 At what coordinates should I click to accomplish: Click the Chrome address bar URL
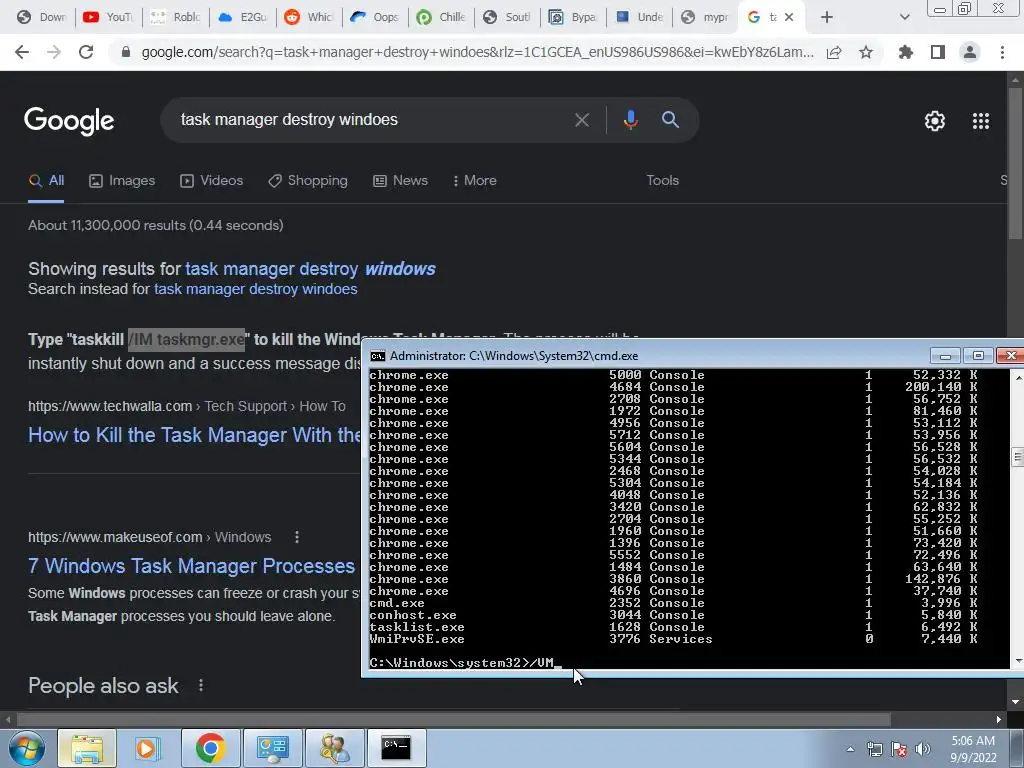pyautogui.click(x=477, y=52)
